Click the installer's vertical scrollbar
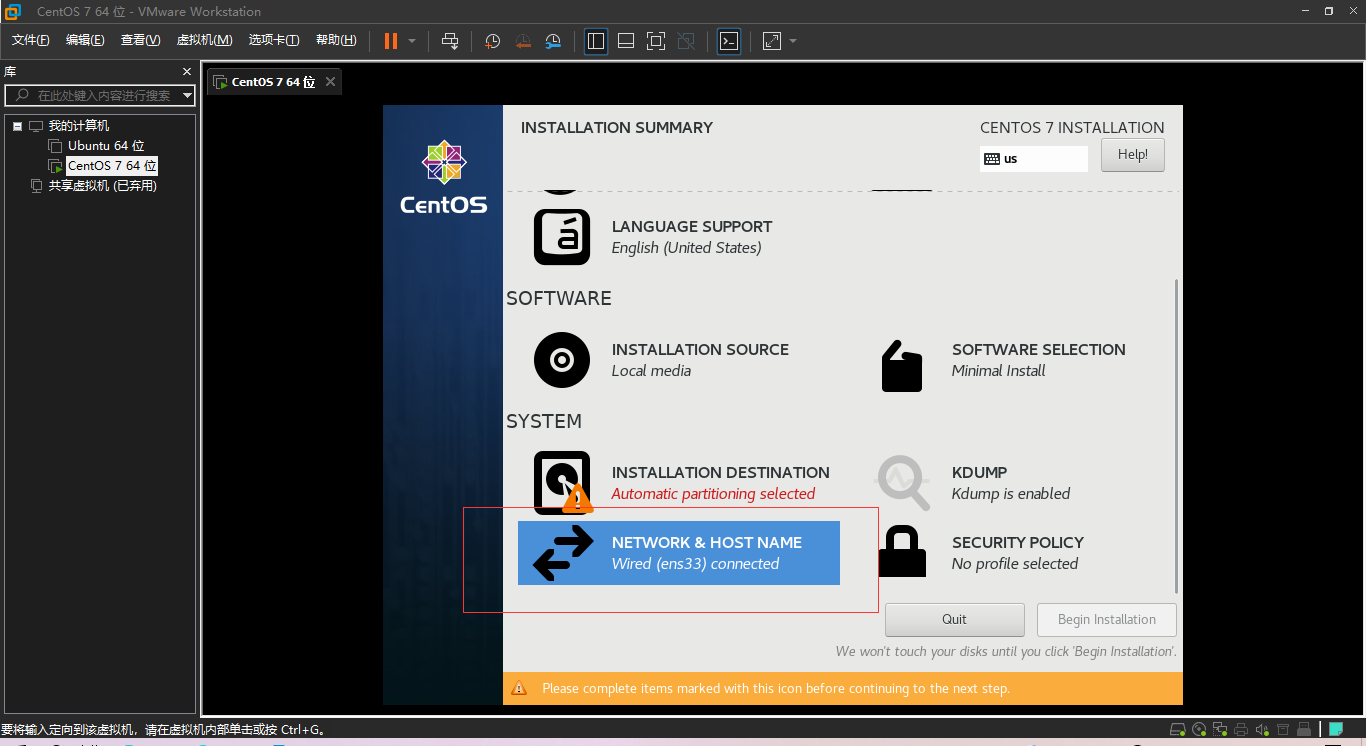 click(1176, 436)
